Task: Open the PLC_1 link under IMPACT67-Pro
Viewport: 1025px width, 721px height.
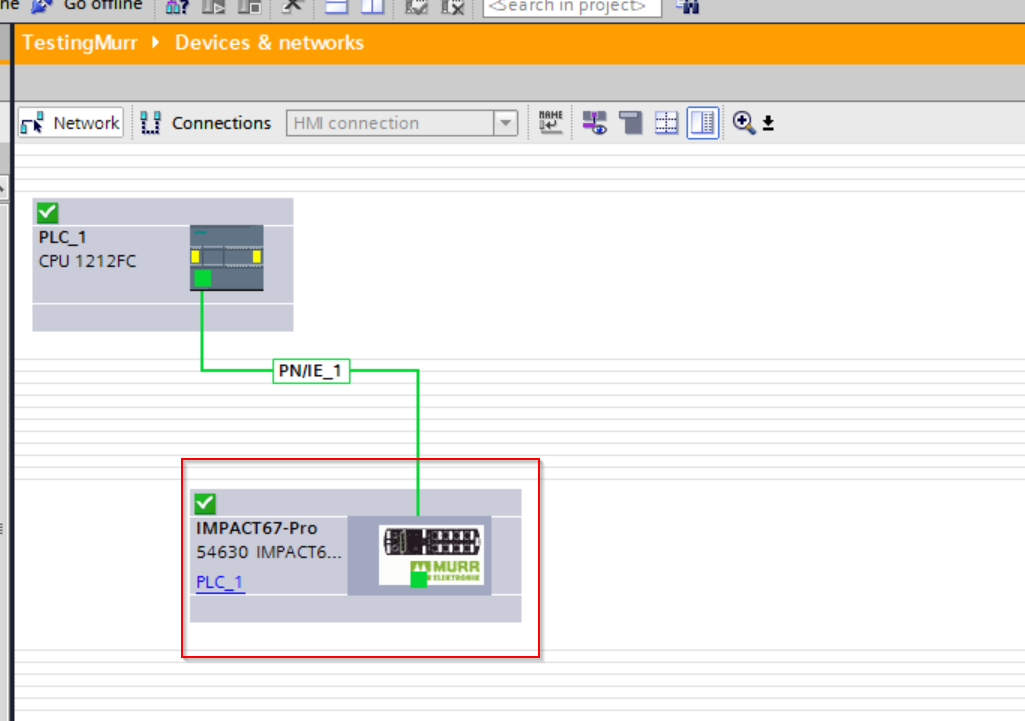Action: (220, 581)
